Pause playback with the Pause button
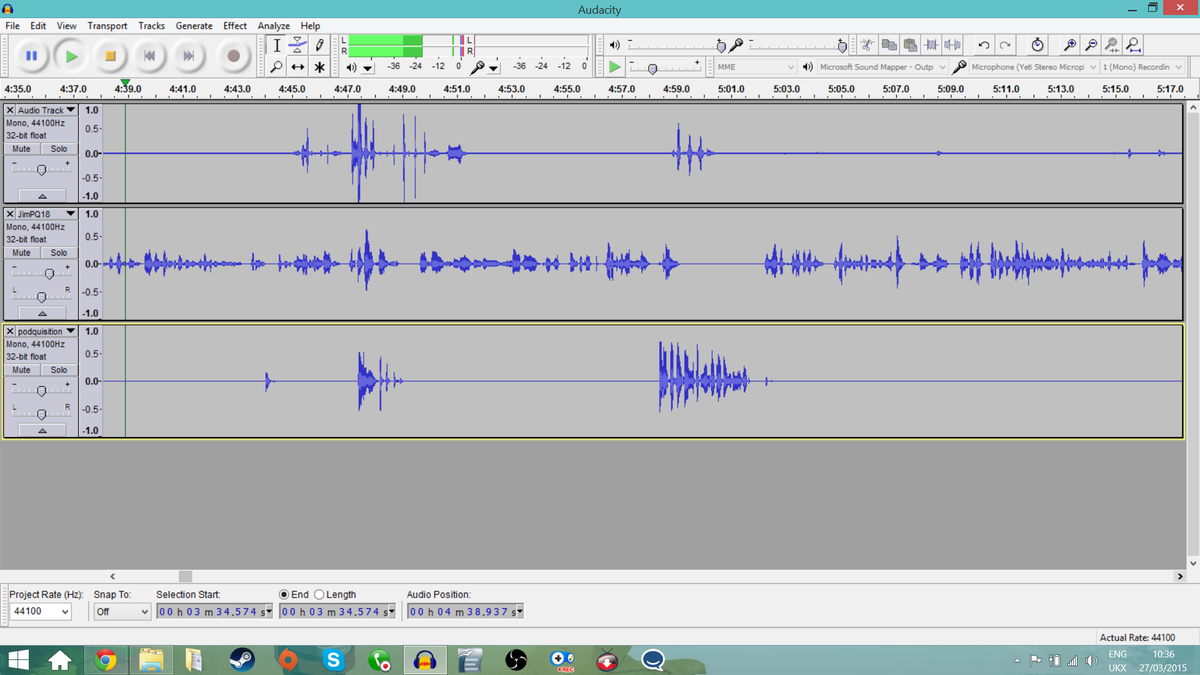The image size is (1200, 675). 31,56
